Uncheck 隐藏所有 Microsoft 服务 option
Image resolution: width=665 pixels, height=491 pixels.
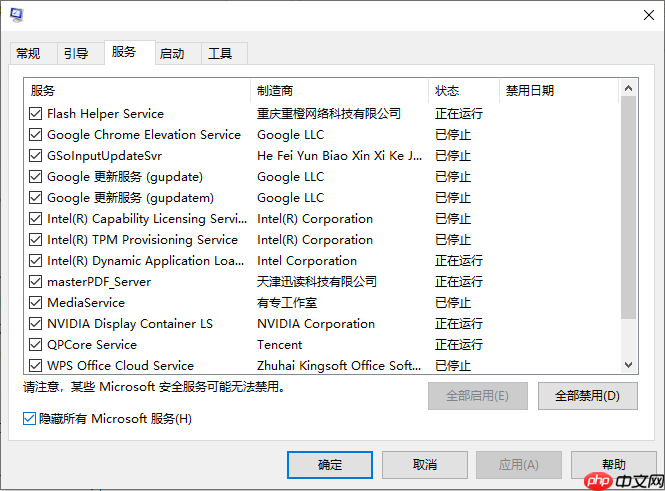pyautogui.click(x=30, y=419)
